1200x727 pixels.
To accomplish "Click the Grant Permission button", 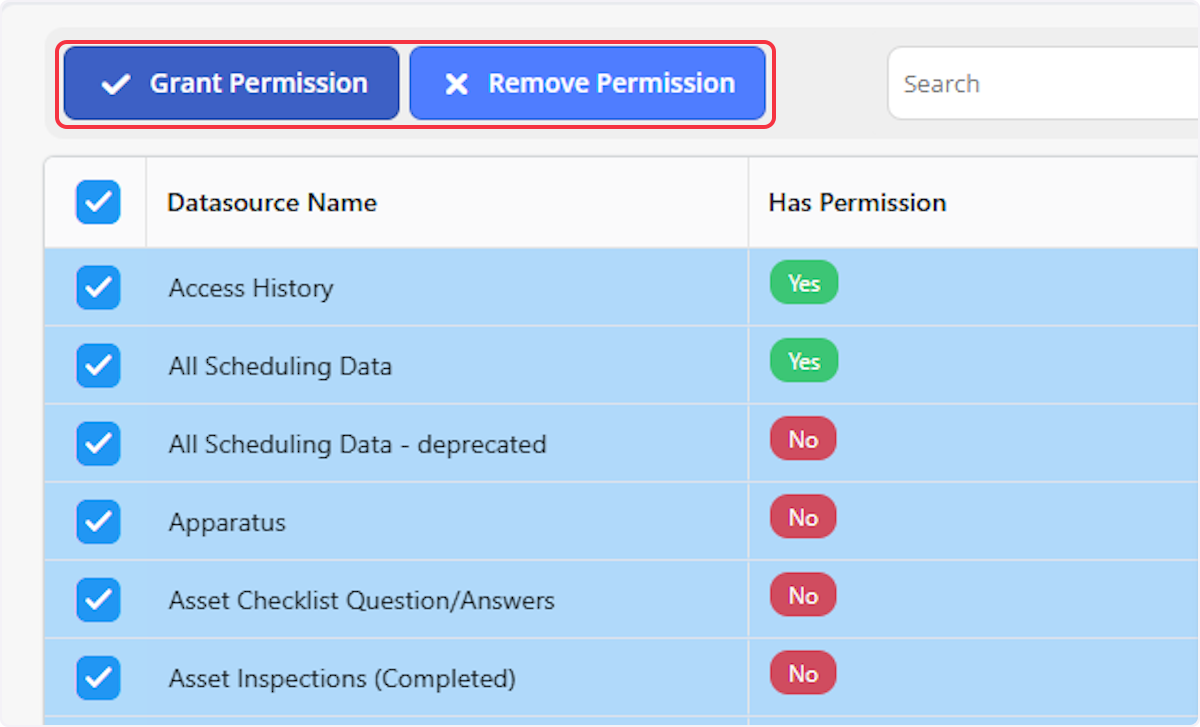I will point(231,84).
